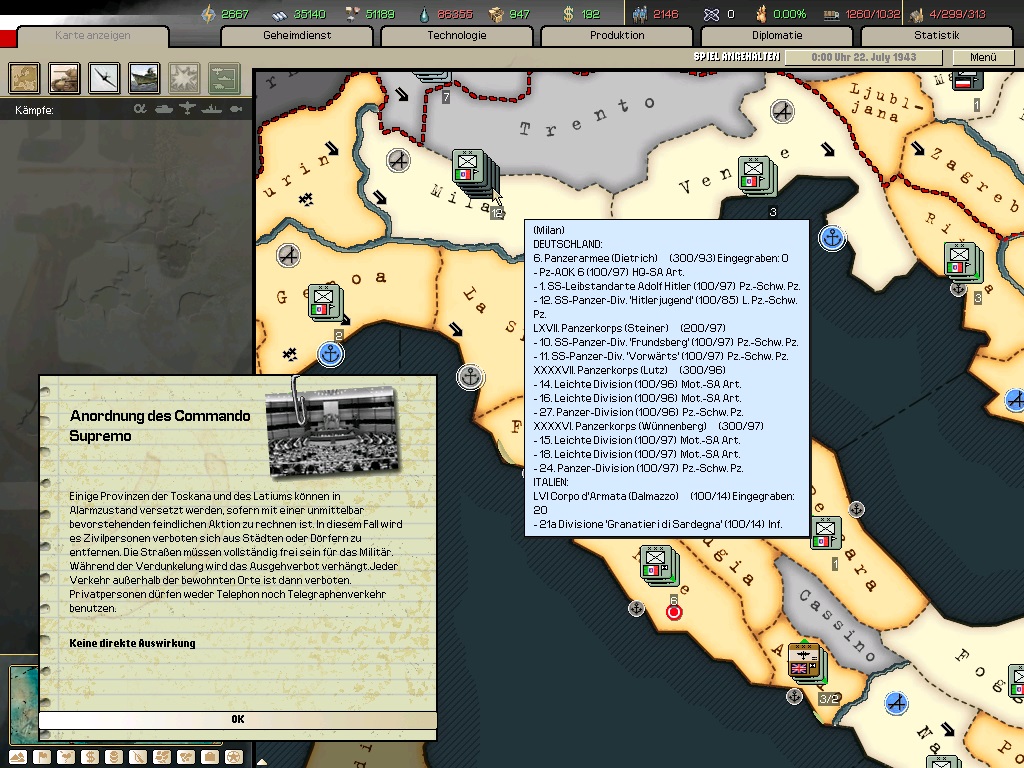1024x768 pixels.
Task: Go to the Diplomatie tab
Action: [777, 36]
